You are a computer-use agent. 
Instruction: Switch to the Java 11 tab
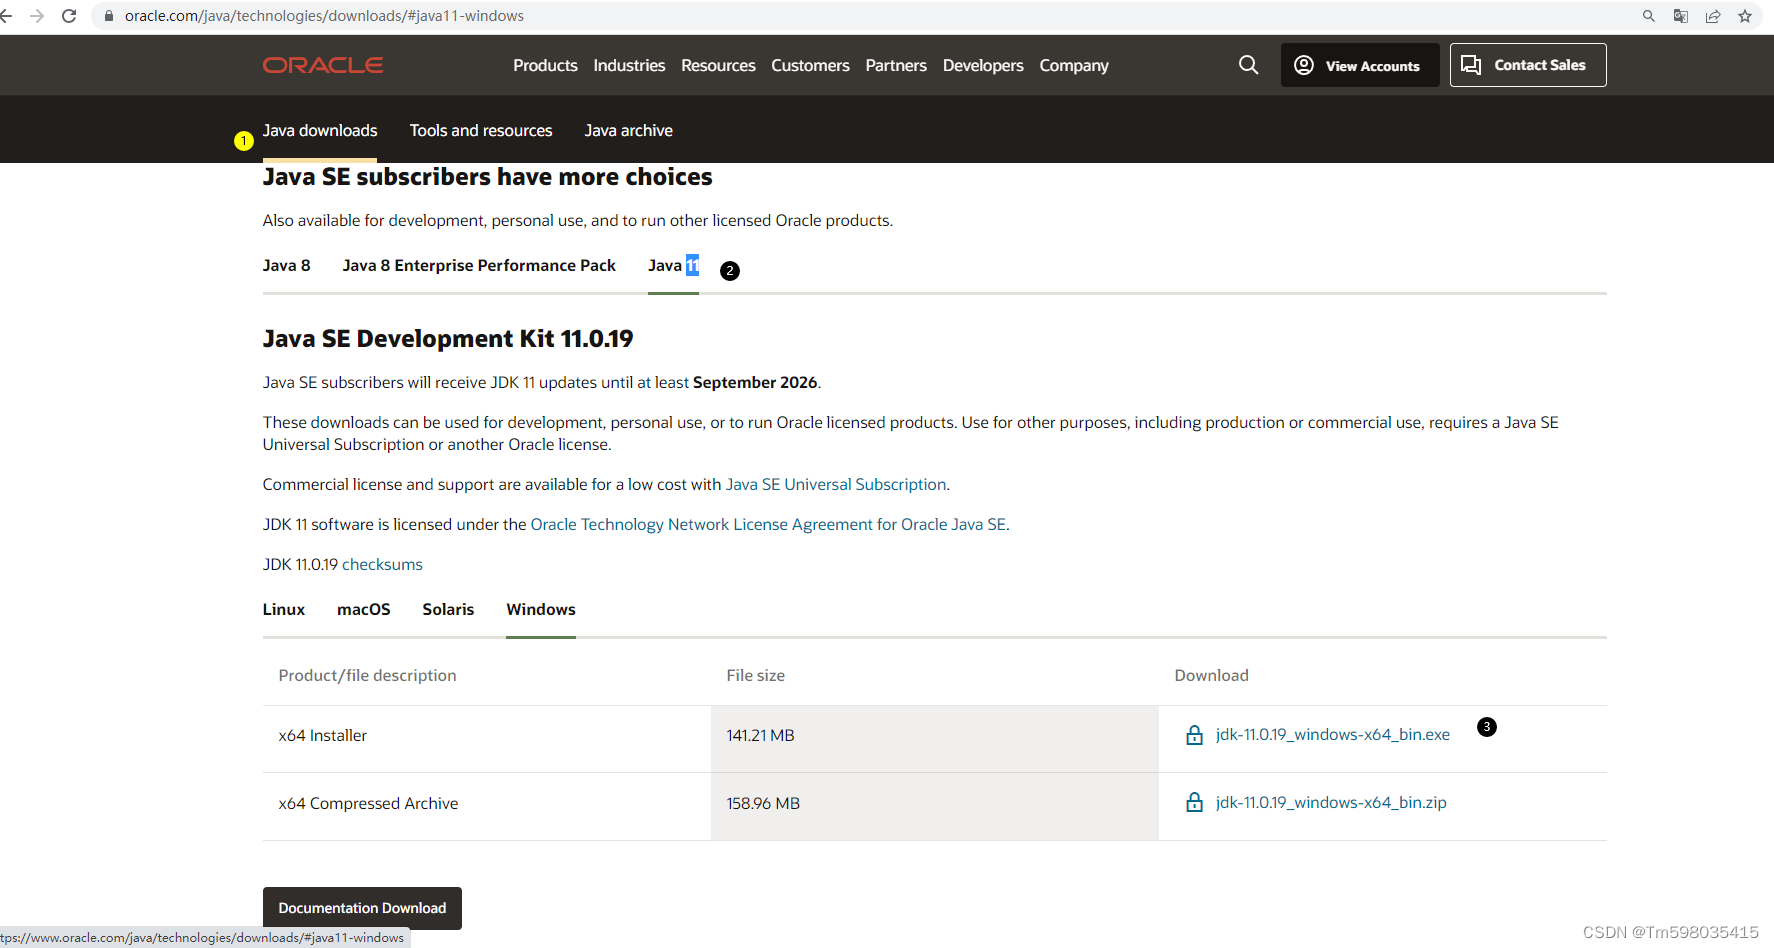pos(673,266)
